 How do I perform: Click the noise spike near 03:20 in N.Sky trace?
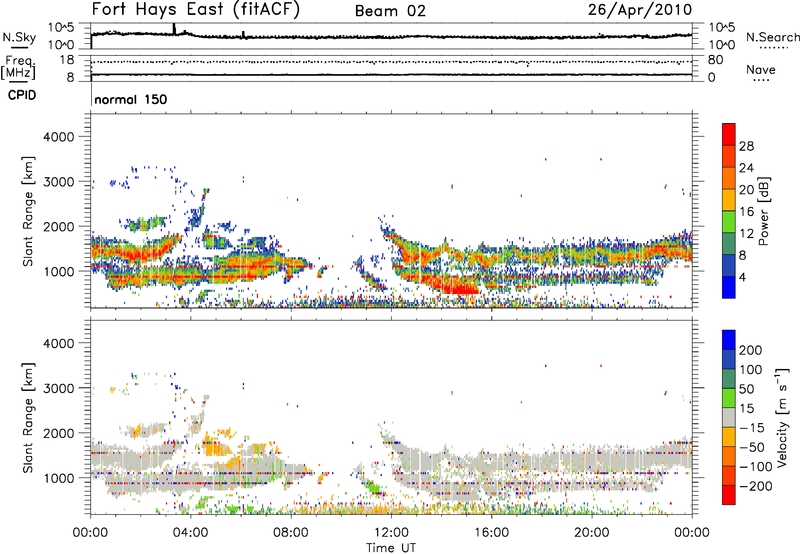coord(174,29)
